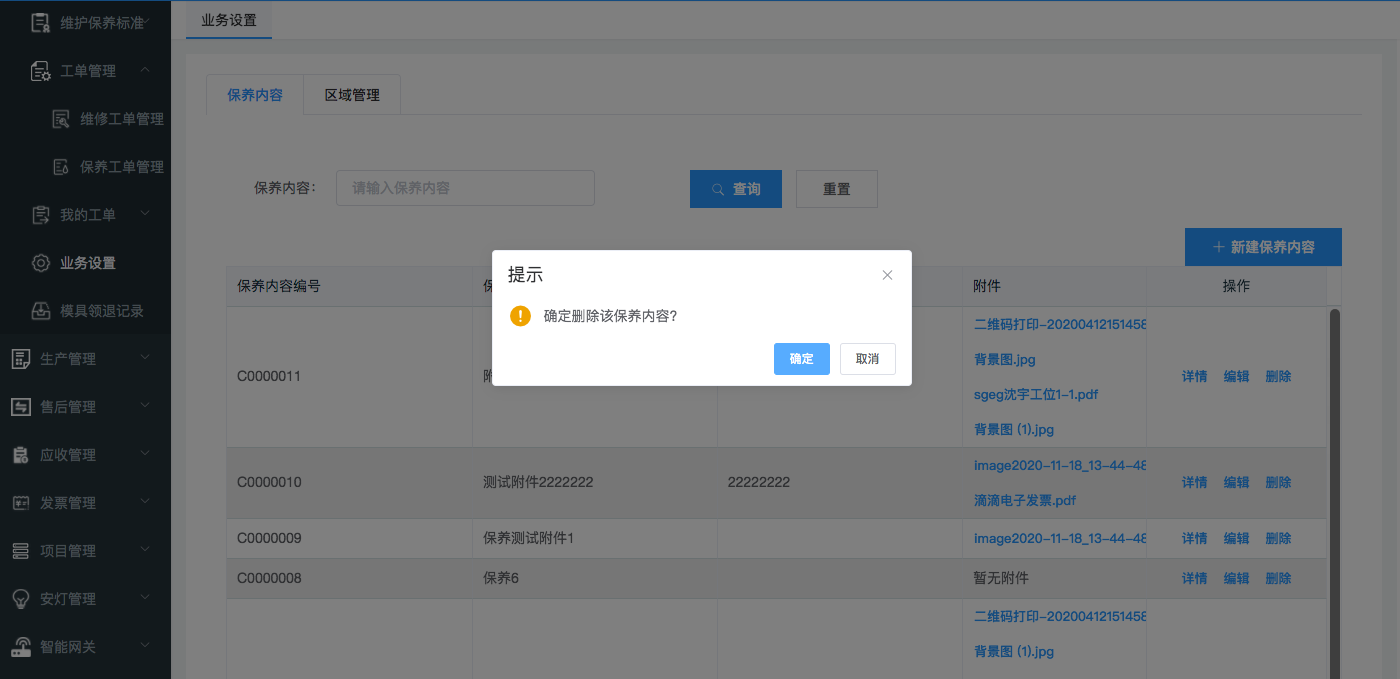The image size is (1400, 679).
Task: Expand the 售后管理 menu arrow
Action: point(145,406)
